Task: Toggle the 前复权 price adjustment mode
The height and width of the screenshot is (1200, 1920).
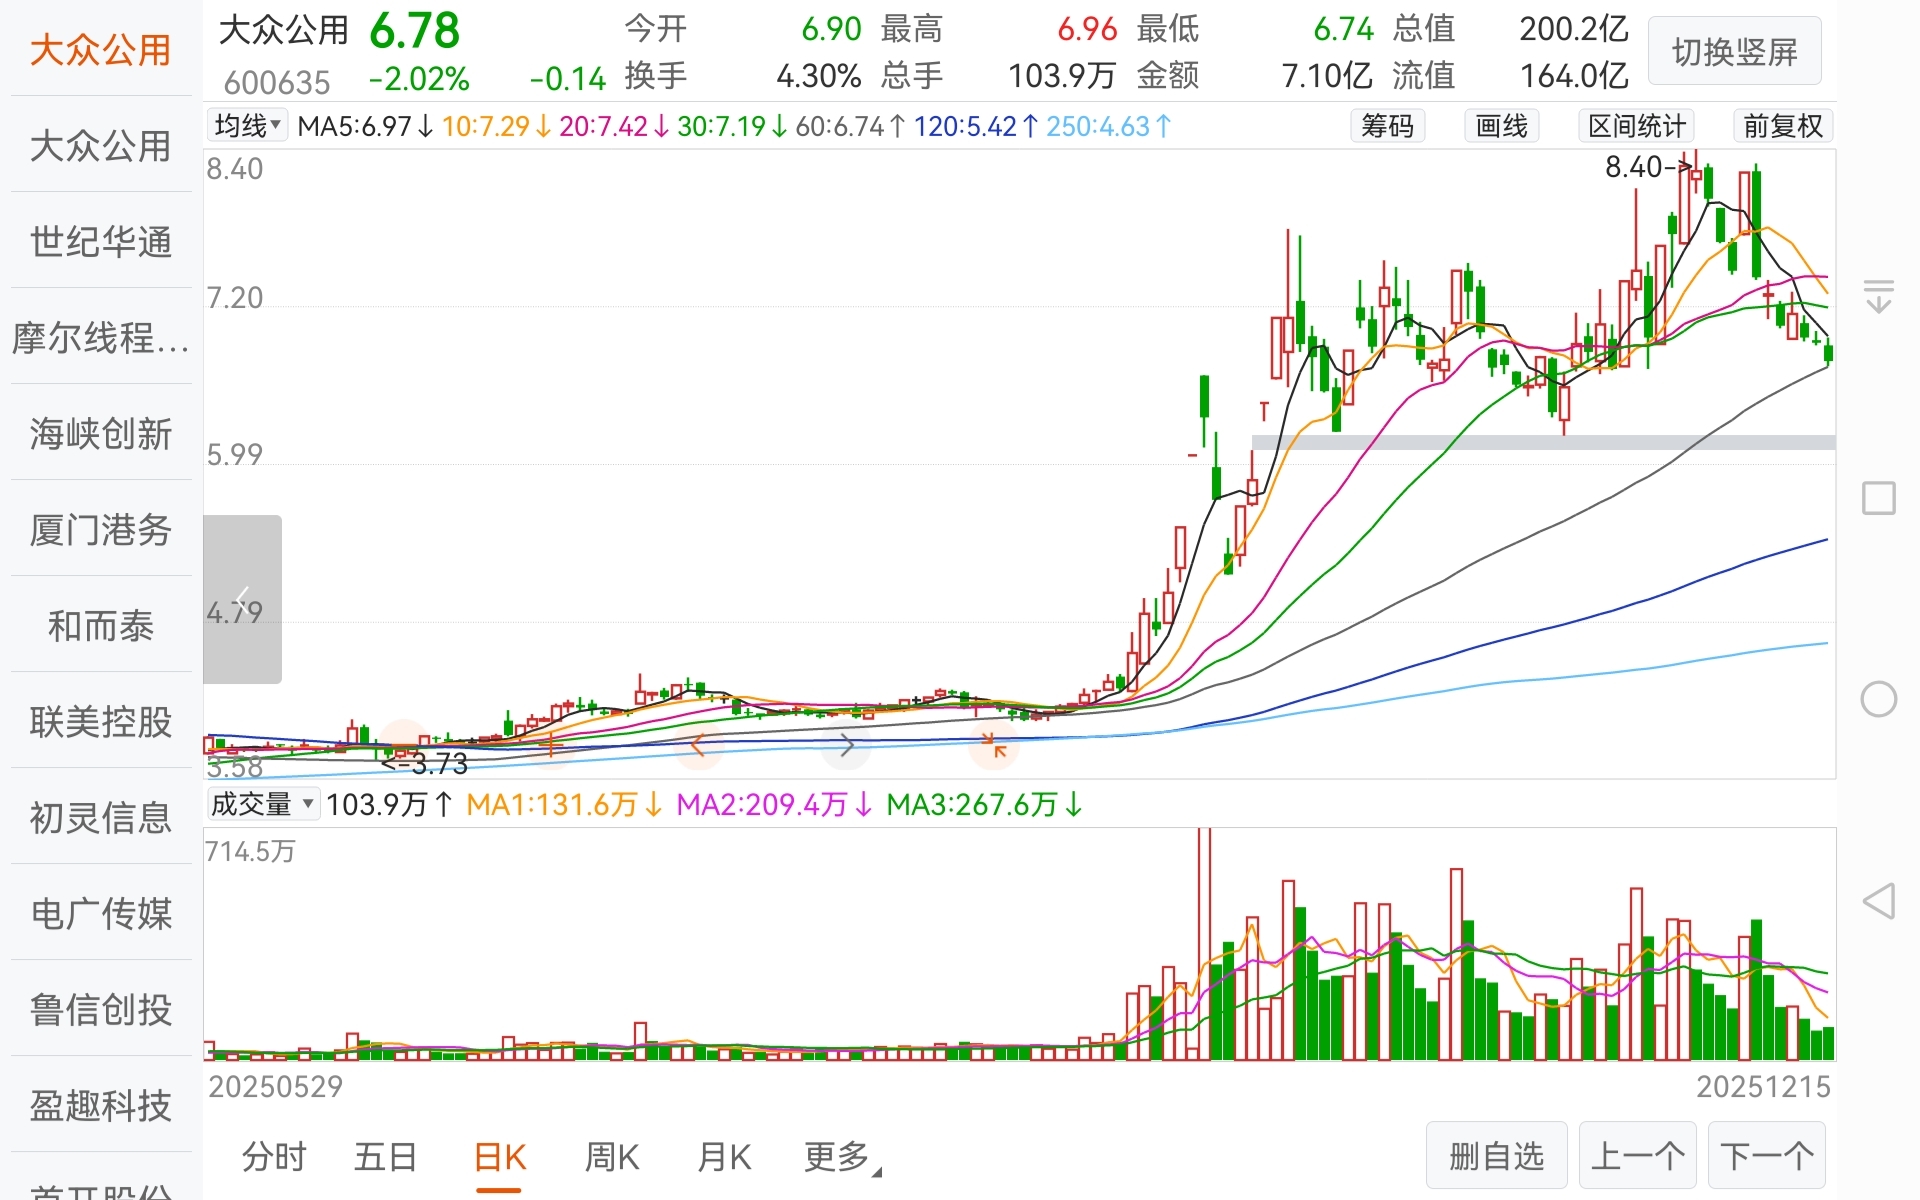Action: (x=1782, y=126)
